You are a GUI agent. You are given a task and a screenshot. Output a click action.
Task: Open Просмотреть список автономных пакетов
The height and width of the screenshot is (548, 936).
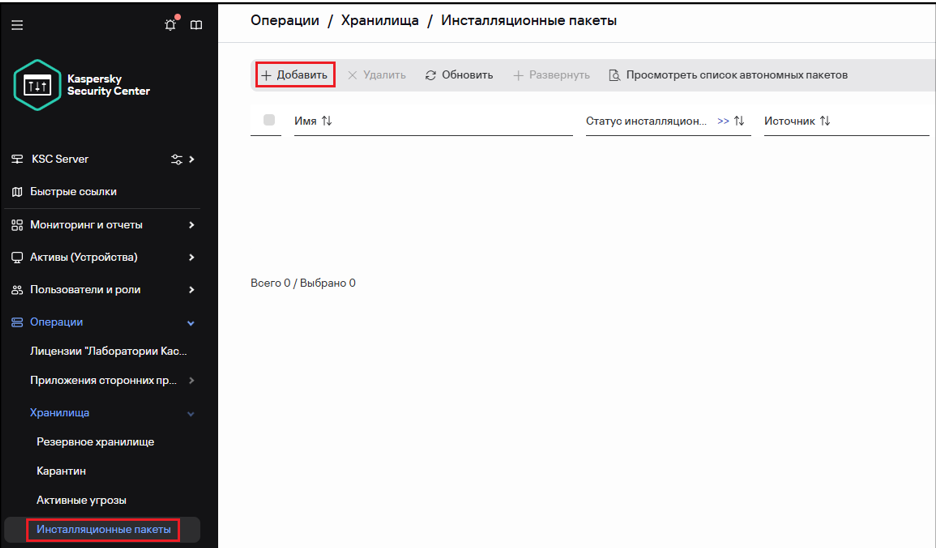728,75
